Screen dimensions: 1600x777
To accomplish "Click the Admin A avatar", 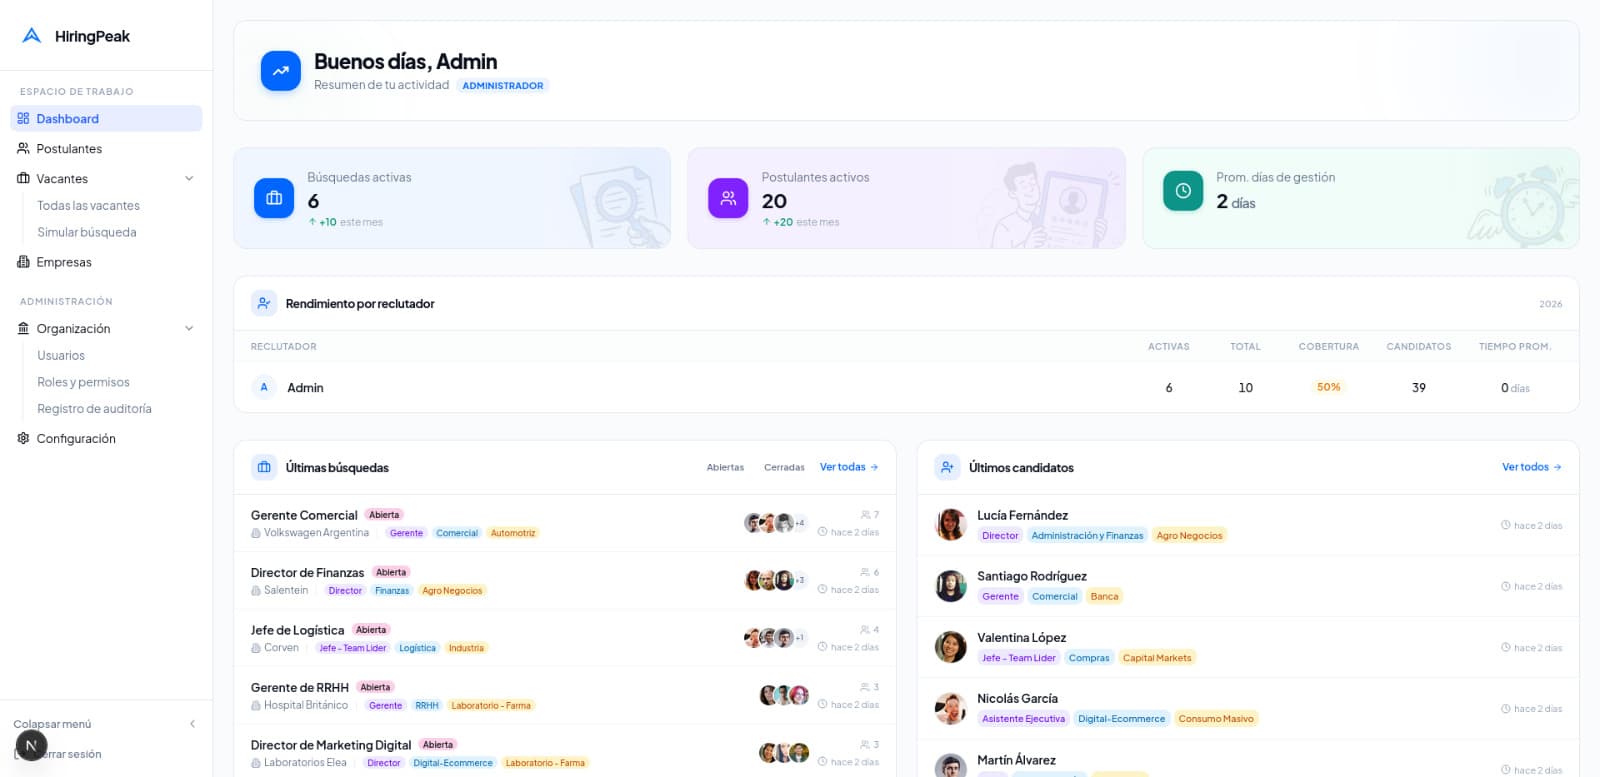I will 264,387.
